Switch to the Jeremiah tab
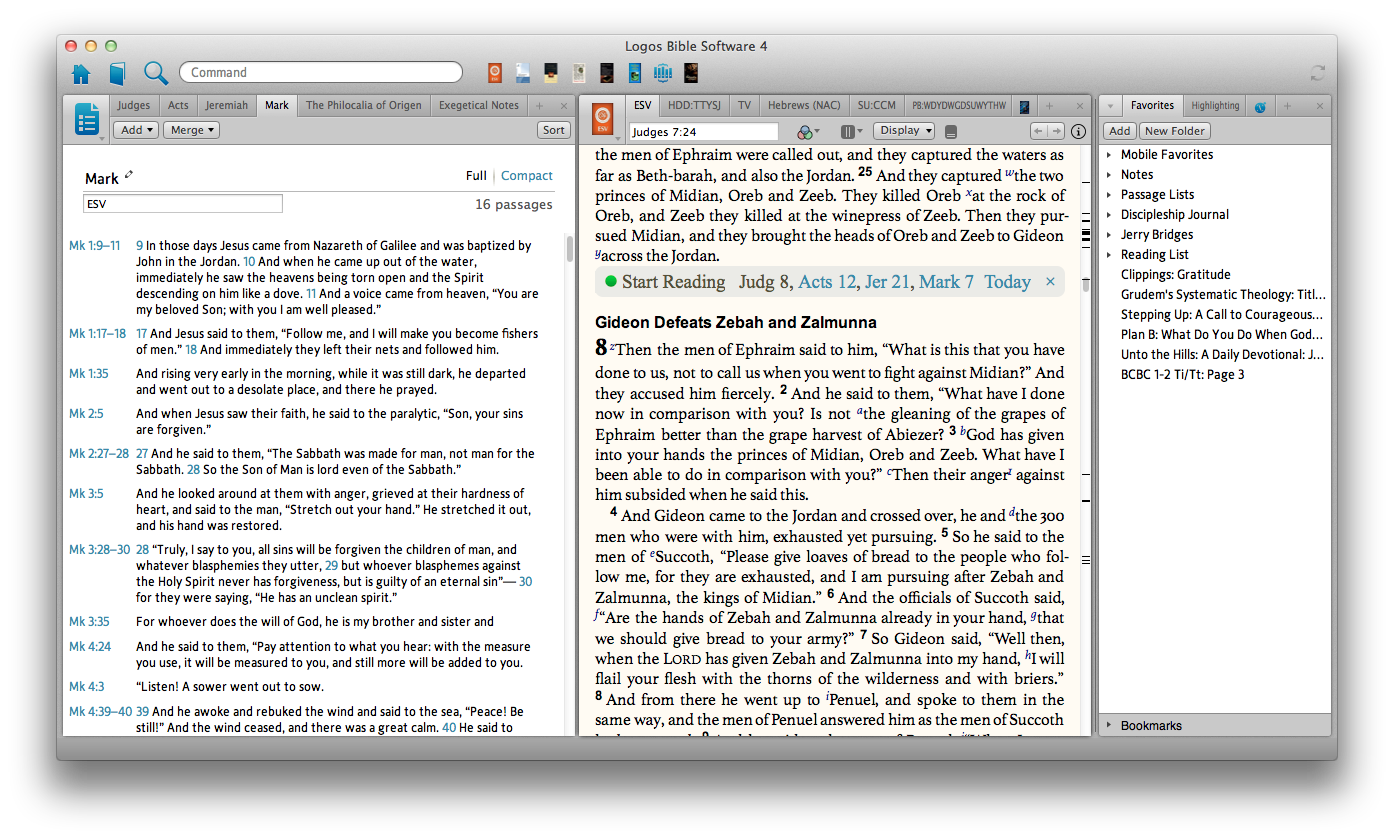 coord(227,105)
